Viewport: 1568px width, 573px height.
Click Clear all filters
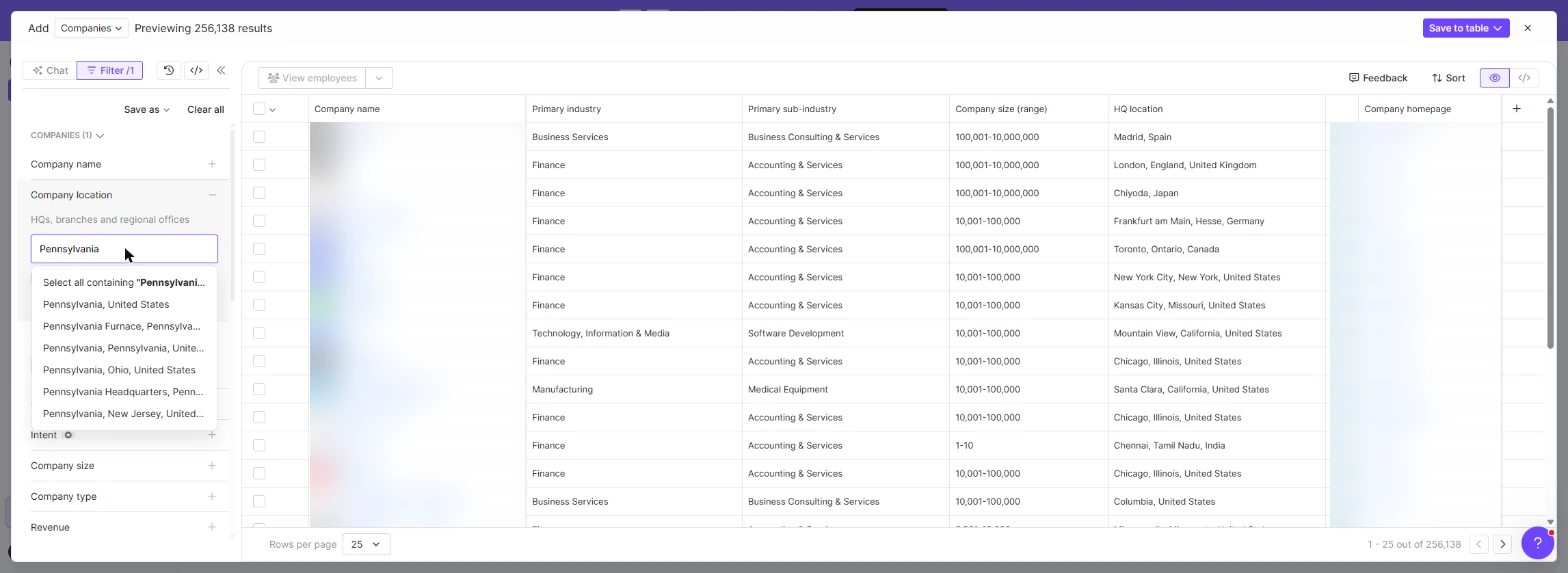coord(205,109)
